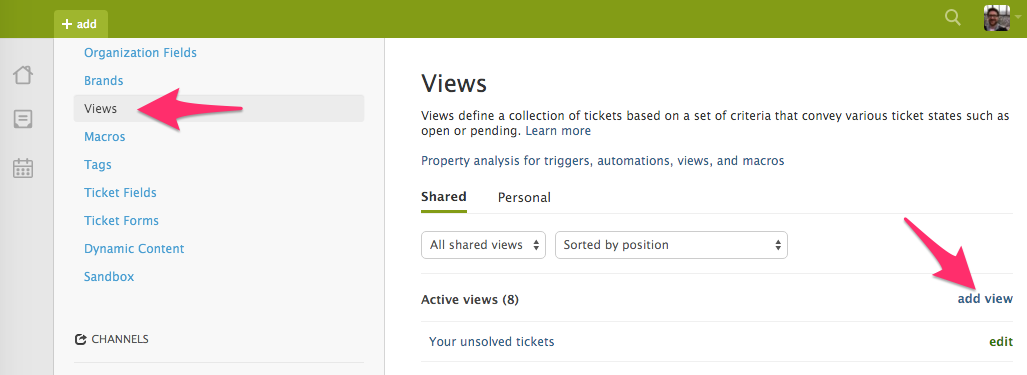Open the Learn more link
Image resolution: width=1027 pixels, height=375 pixels.
(558, 131)
